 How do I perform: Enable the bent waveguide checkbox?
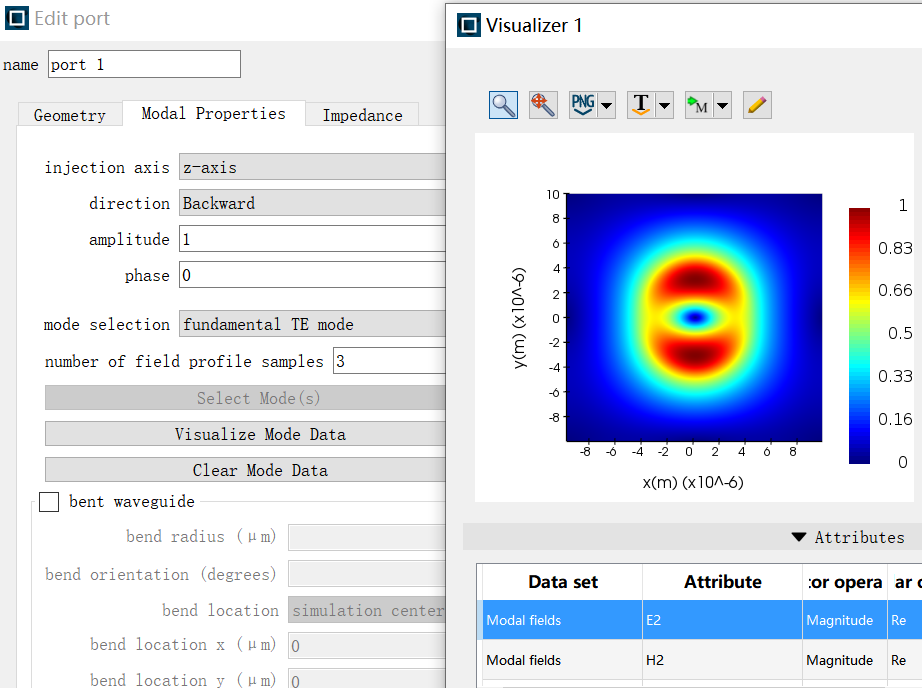click(49, 502)
